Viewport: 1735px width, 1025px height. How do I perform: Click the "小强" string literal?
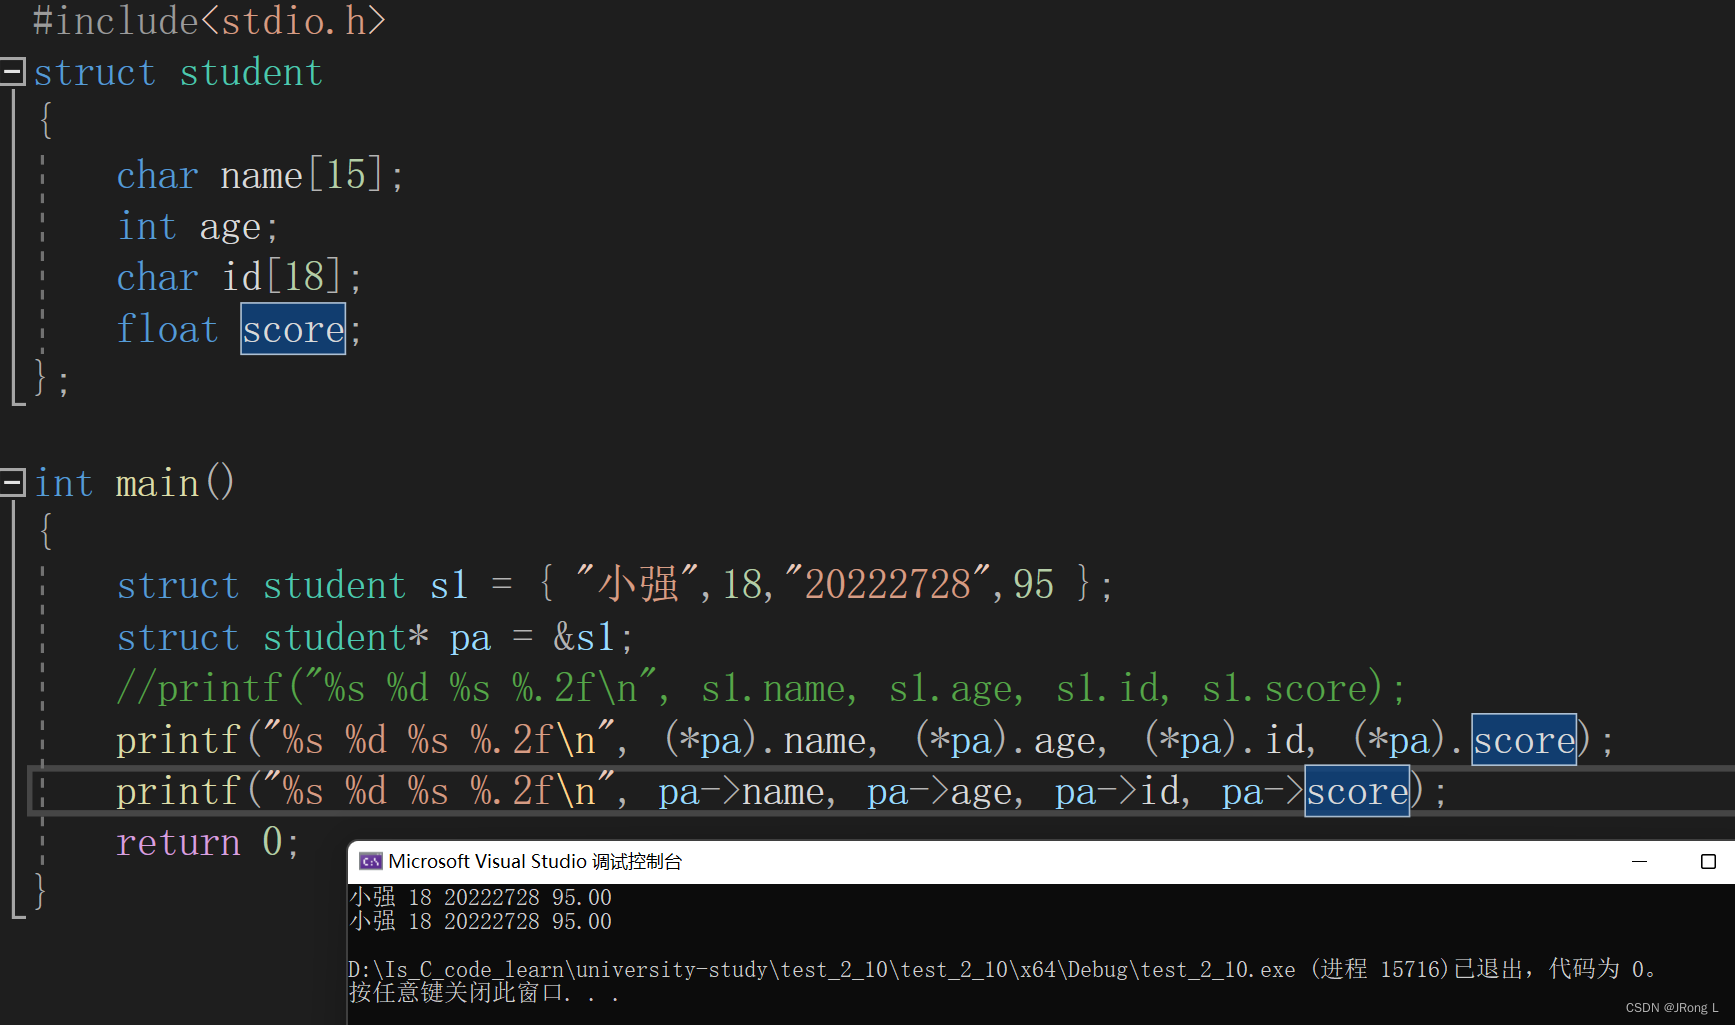[x=636, y=583]
